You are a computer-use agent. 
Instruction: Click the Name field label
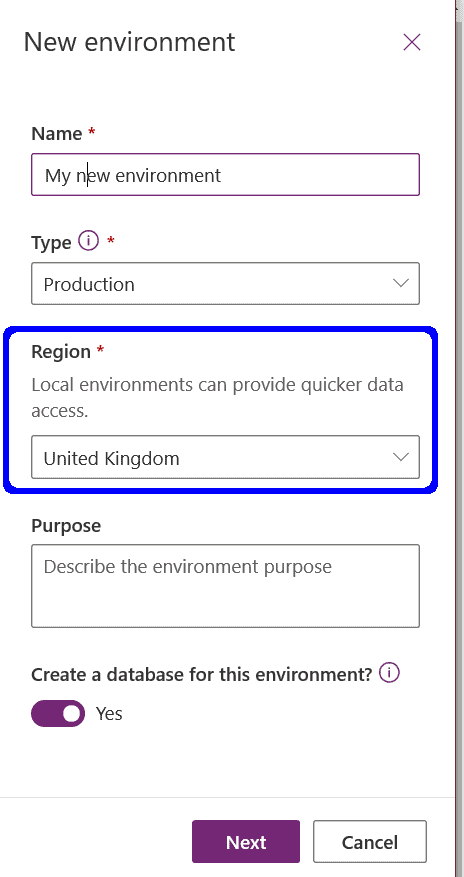(x=56, y=134)
